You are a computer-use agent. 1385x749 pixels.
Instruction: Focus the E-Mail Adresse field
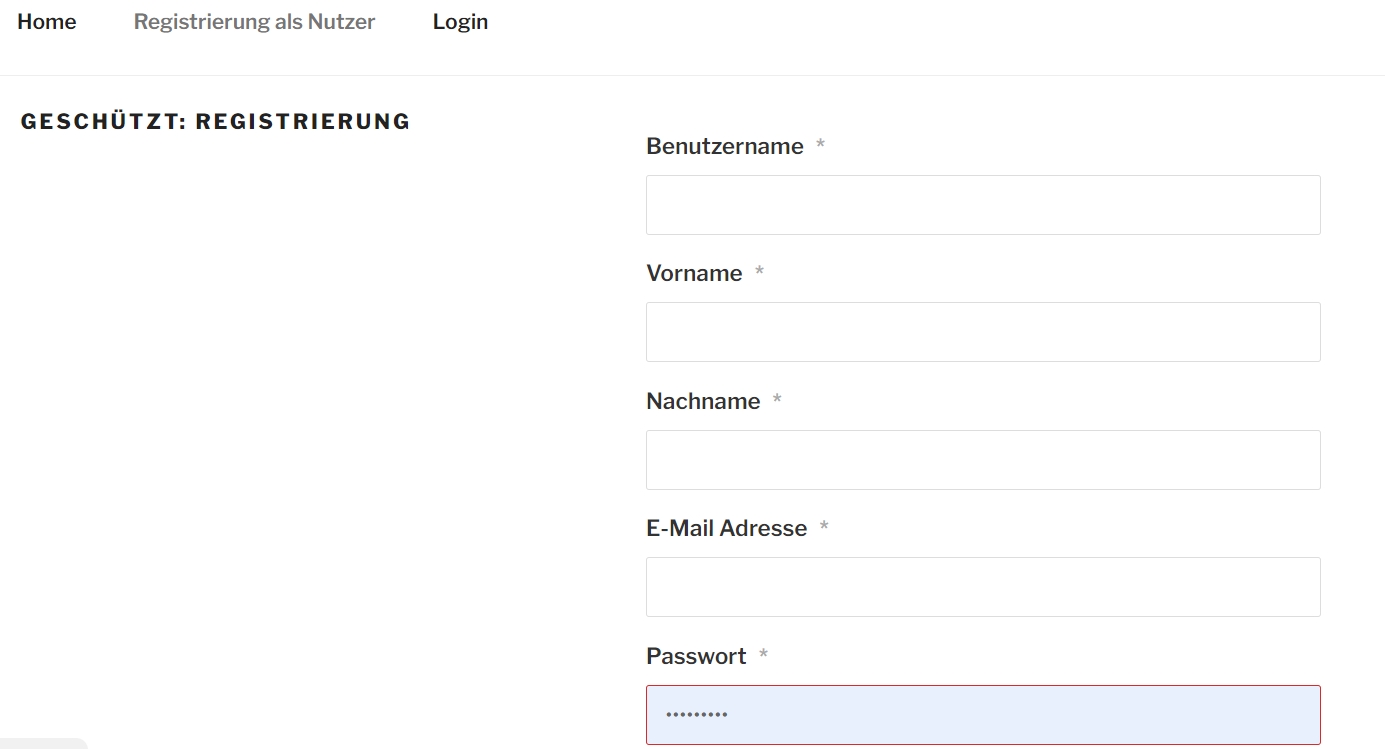point(982,587)
